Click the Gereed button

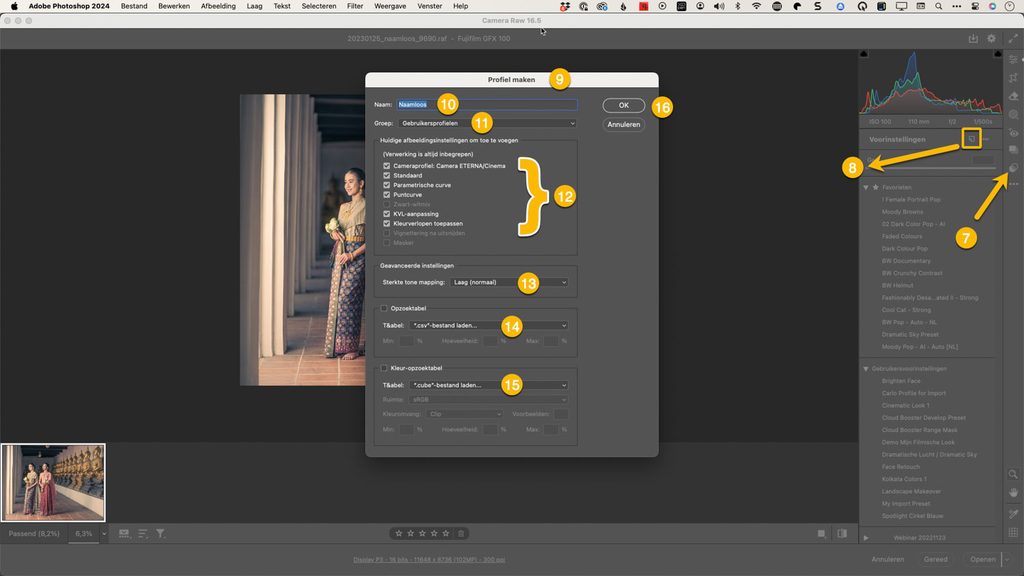935,559
